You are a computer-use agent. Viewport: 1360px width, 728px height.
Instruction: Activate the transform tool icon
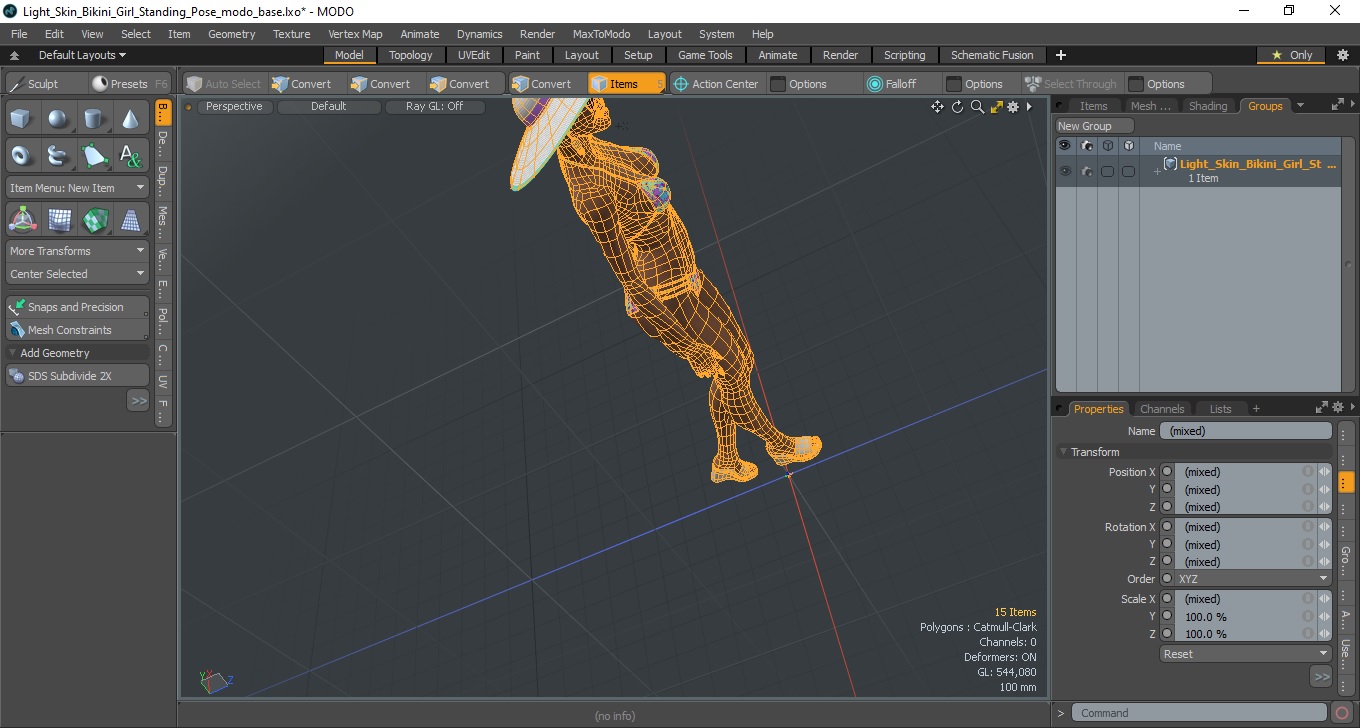21,219
